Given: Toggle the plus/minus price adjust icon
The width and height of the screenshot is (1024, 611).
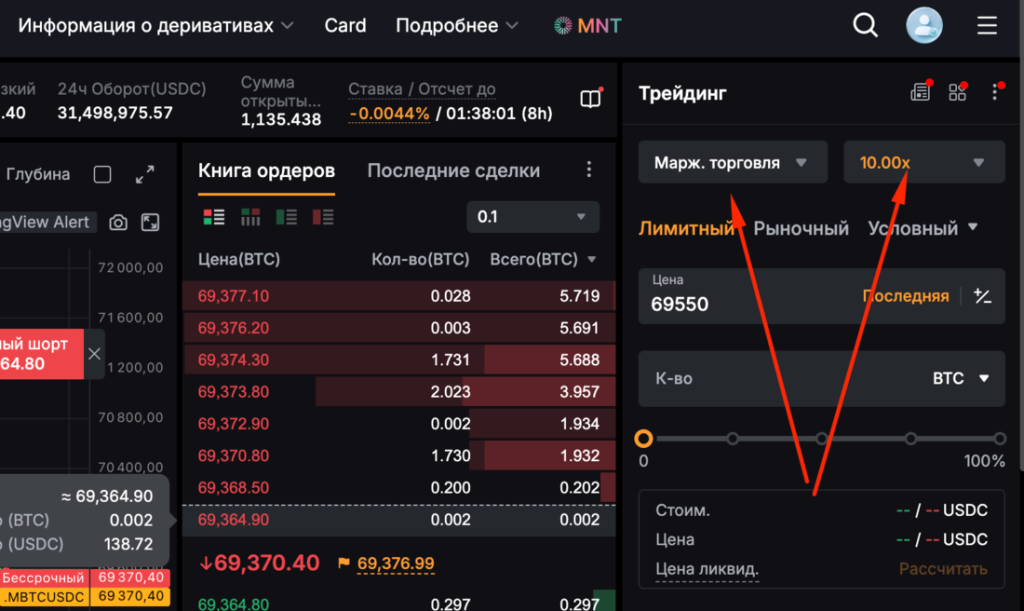Looking at the screenshot, I should coord(982,296).
